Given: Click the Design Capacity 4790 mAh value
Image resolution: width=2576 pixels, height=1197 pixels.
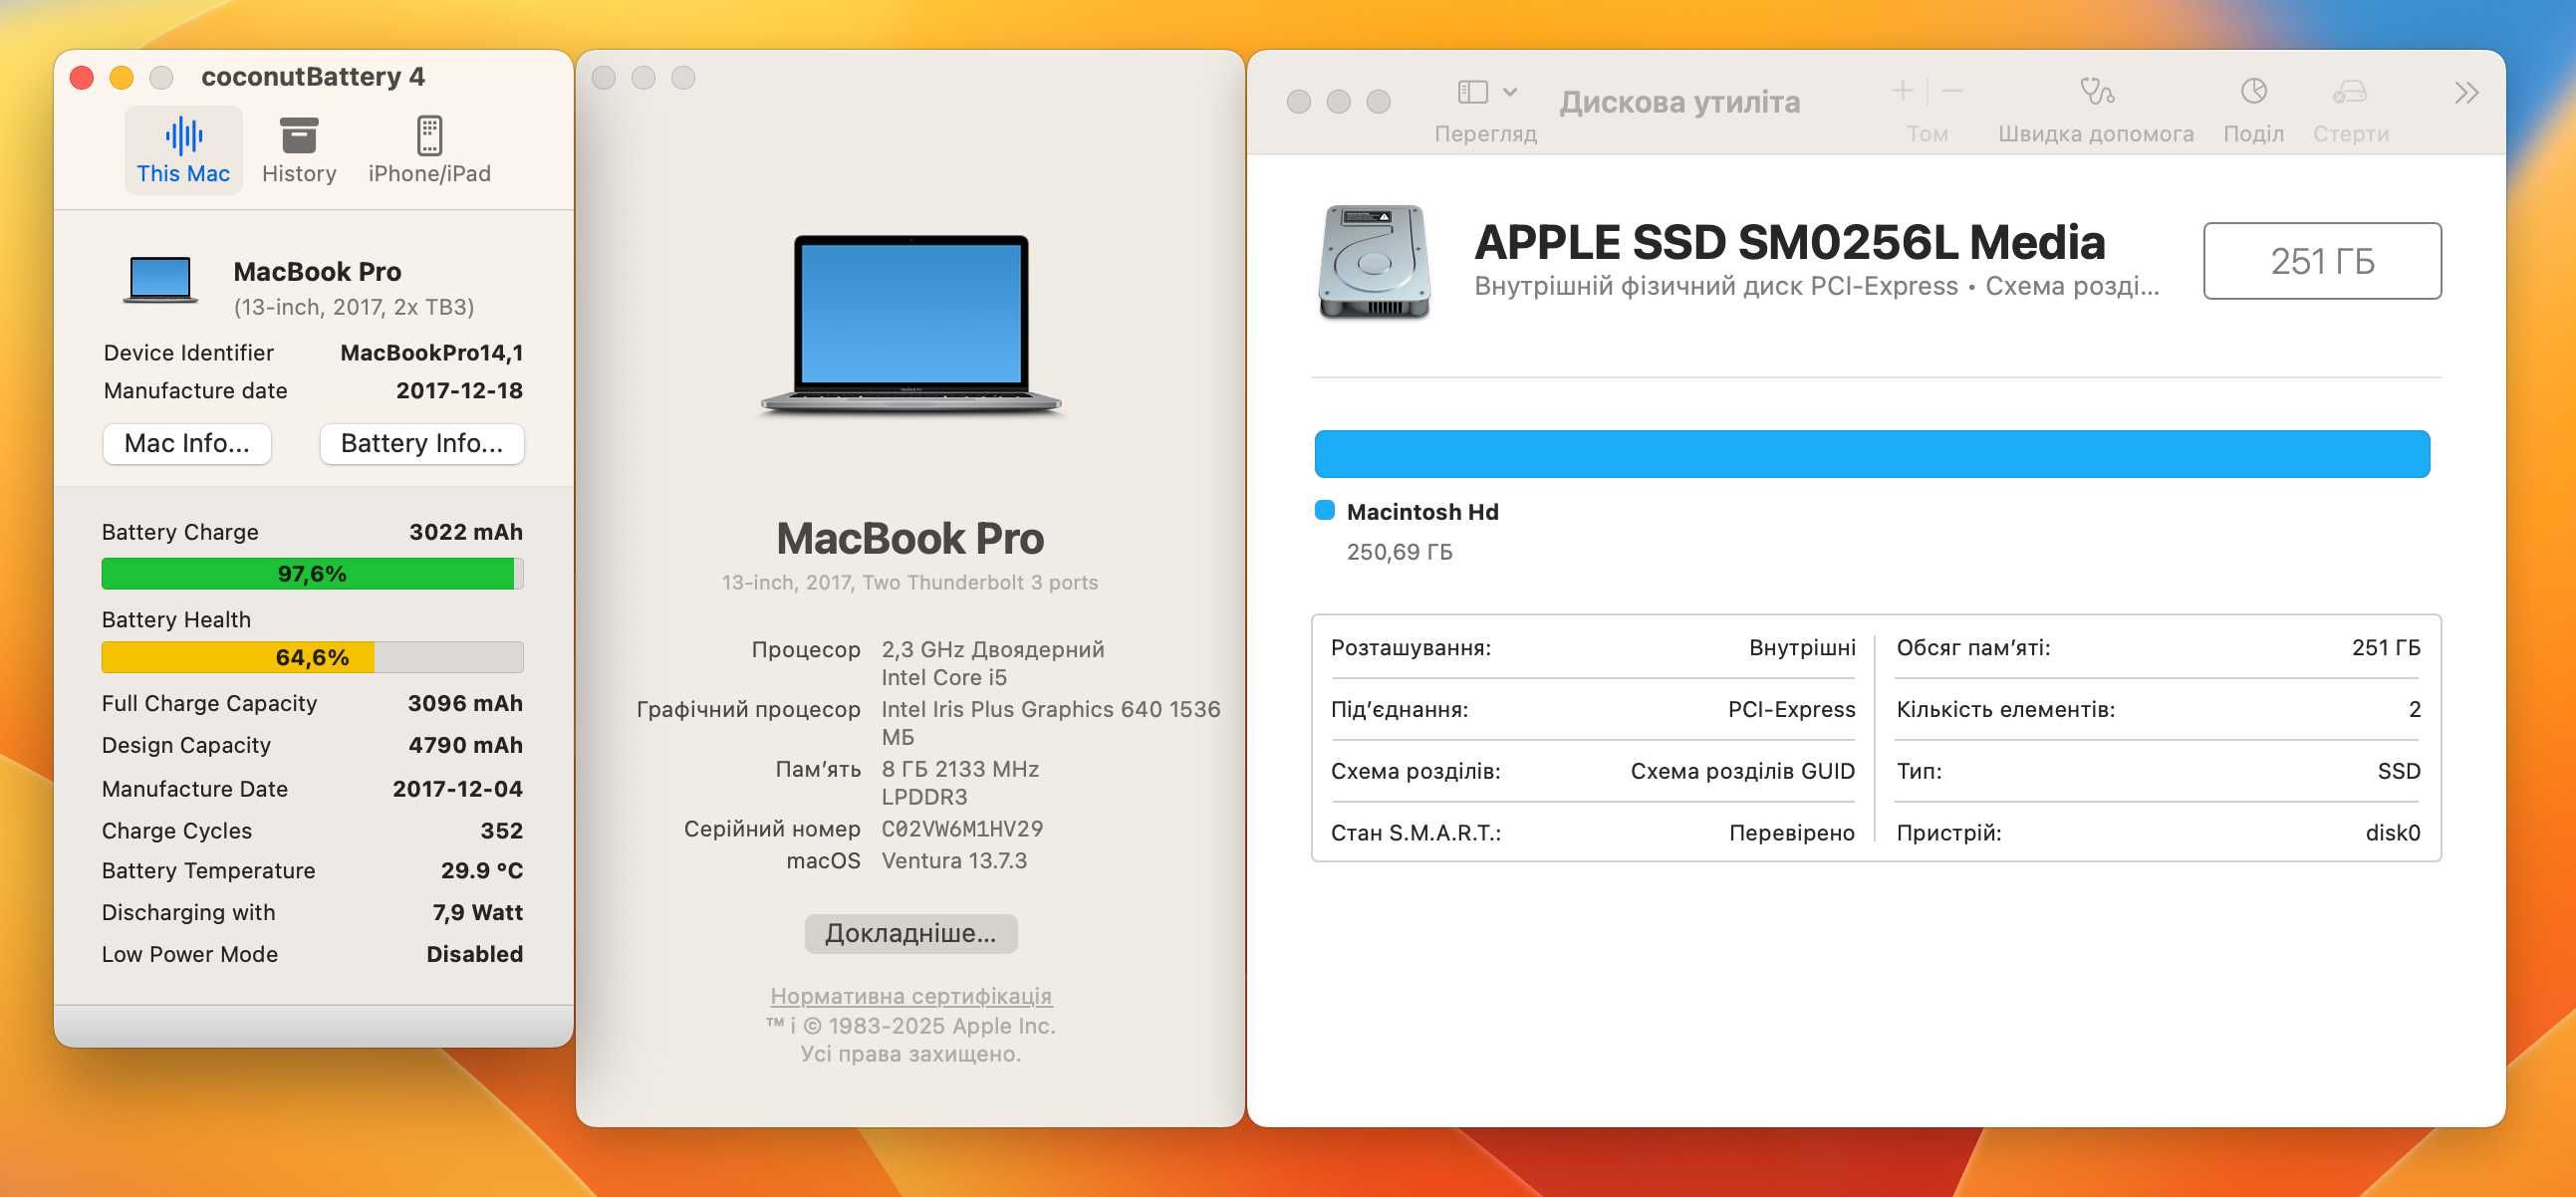Looking at the screenshot, I should pos(465,745).
